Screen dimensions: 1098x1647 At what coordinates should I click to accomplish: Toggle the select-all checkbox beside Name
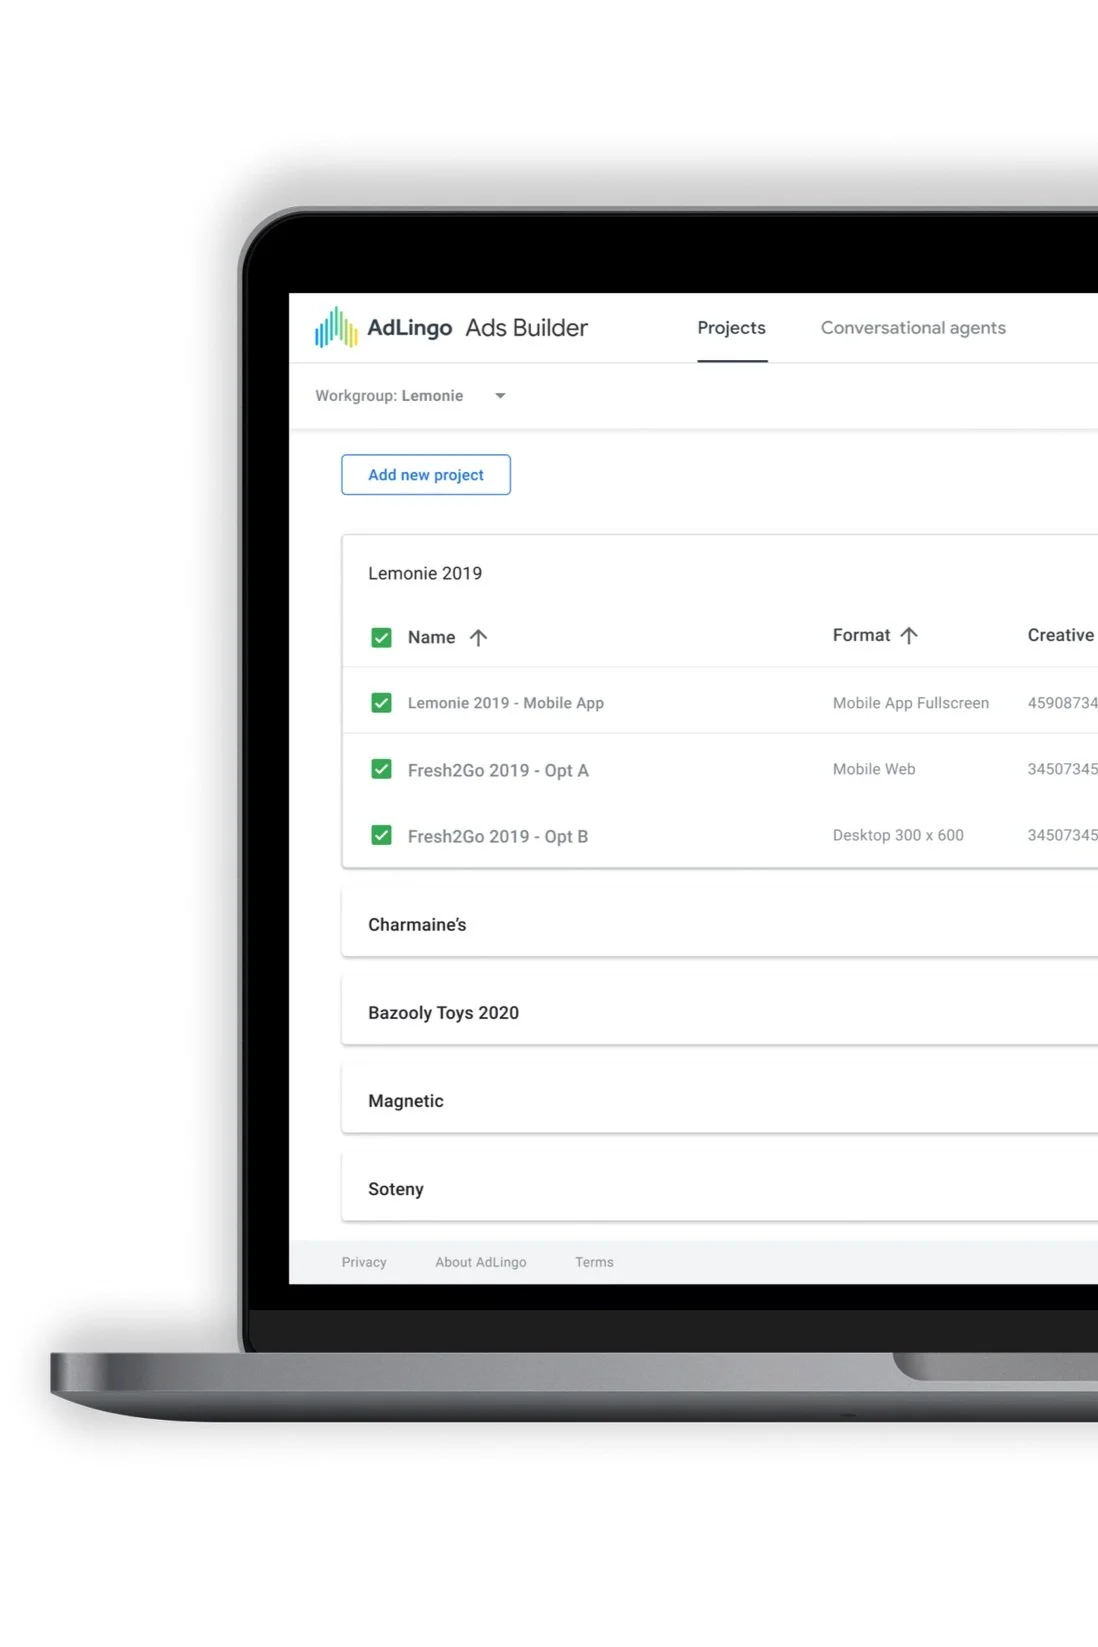[x=381, y=638]
